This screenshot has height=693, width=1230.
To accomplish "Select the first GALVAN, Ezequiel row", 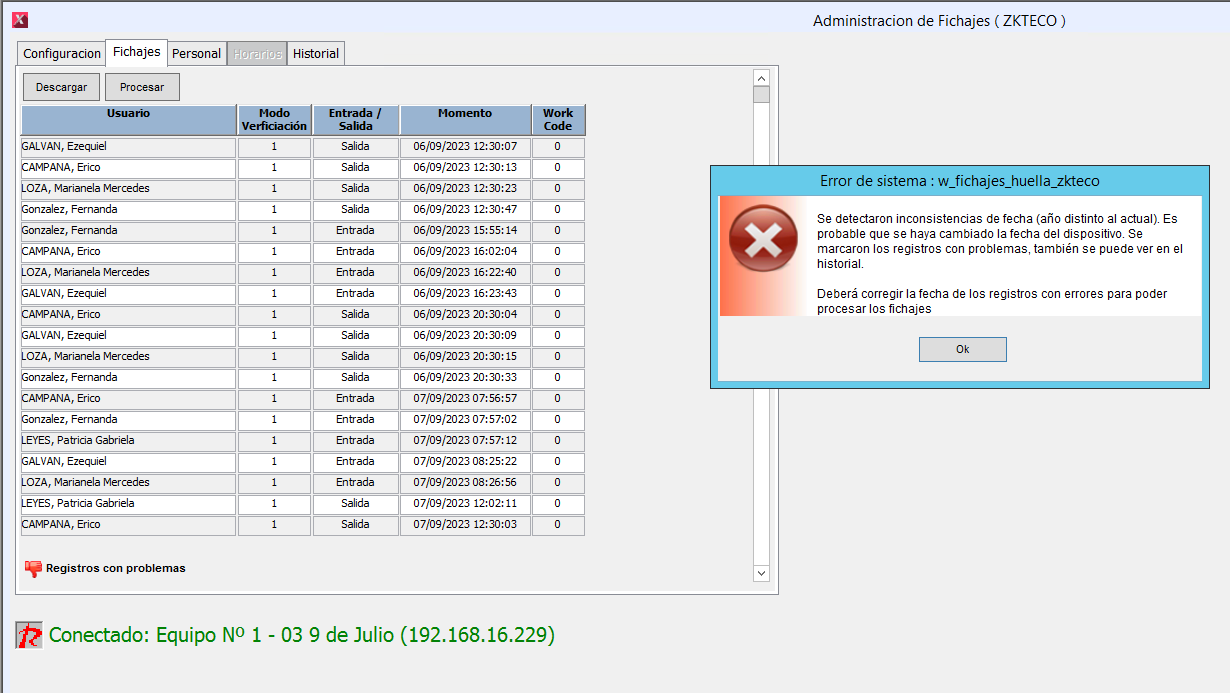I will pyautogui.click(x=128, y=147).
